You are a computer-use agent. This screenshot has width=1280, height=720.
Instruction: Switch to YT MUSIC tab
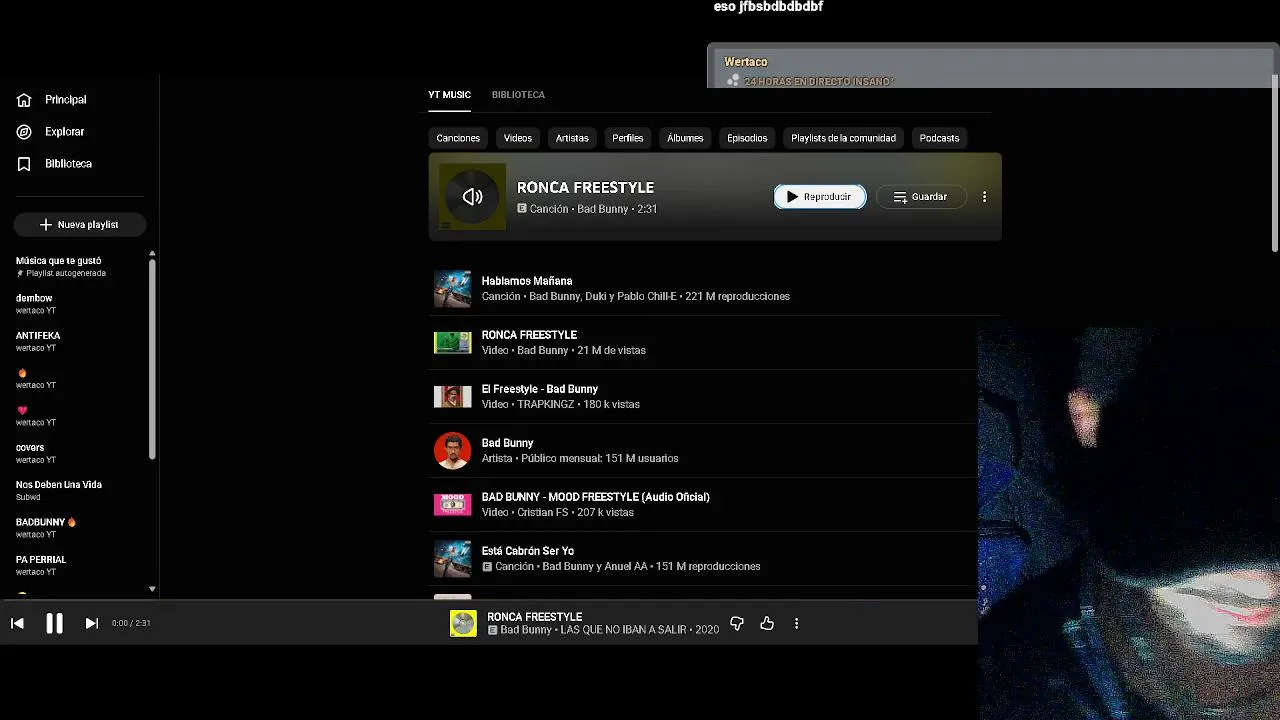coord(449,95)
